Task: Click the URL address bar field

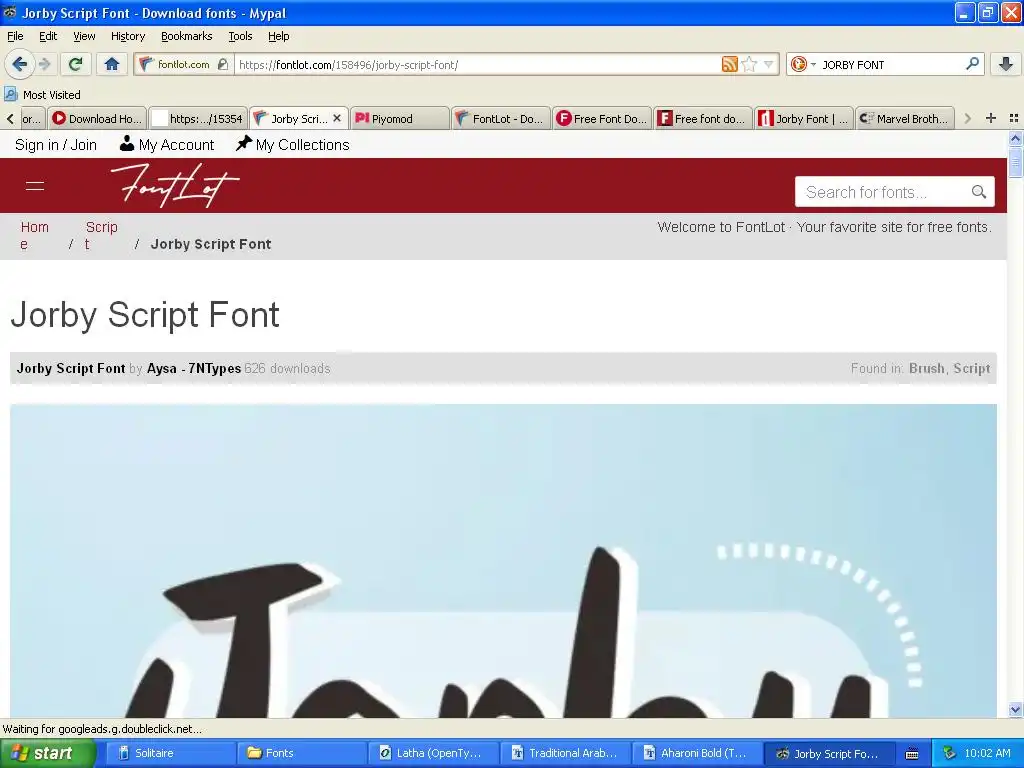Action: tap(477, 65)
